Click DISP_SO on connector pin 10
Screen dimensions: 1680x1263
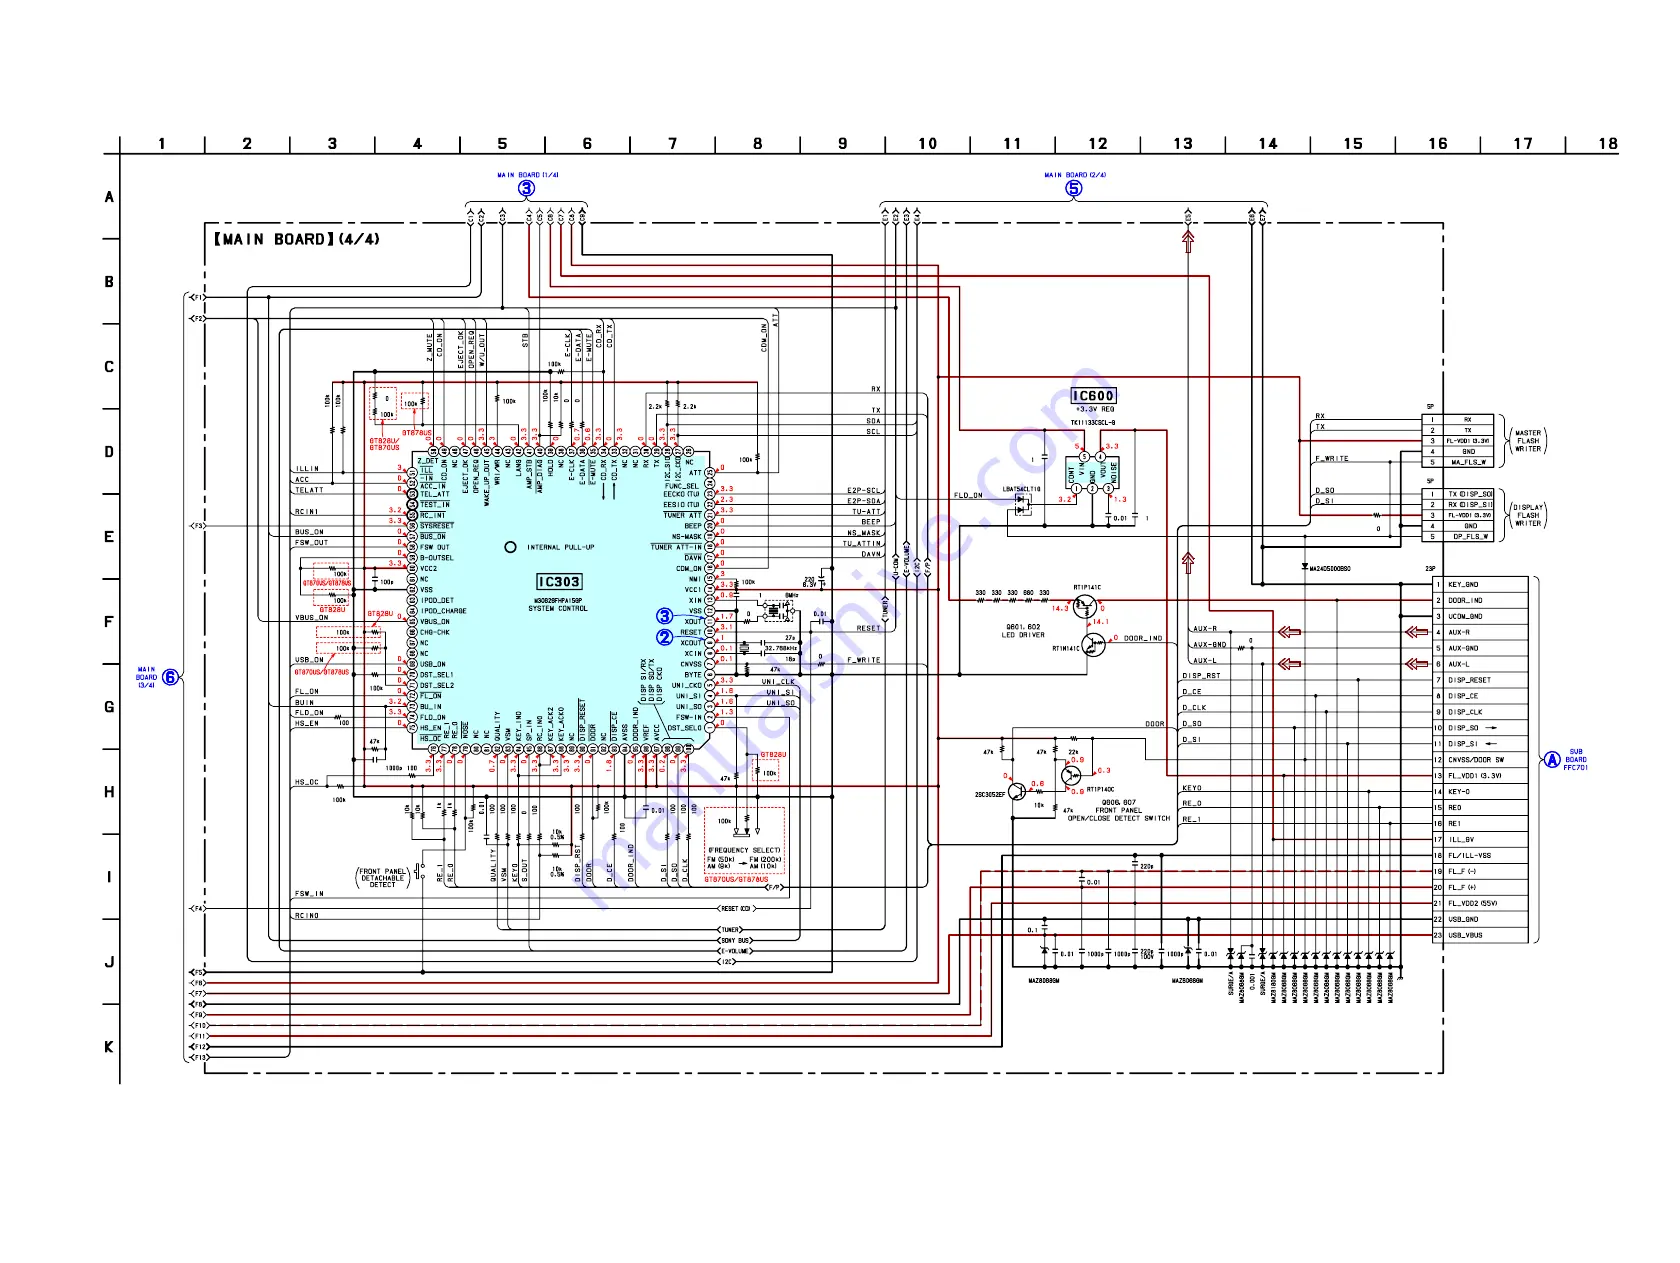pyautogui.click(x=1463, y=728)
